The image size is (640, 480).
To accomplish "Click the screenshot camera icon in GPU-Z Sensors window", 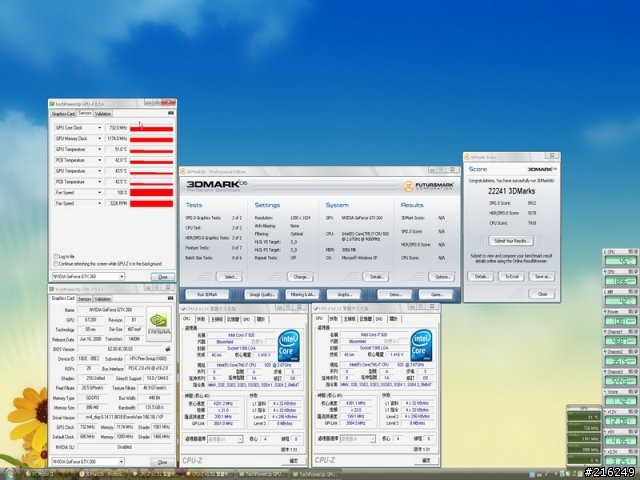I will point(171,113).
